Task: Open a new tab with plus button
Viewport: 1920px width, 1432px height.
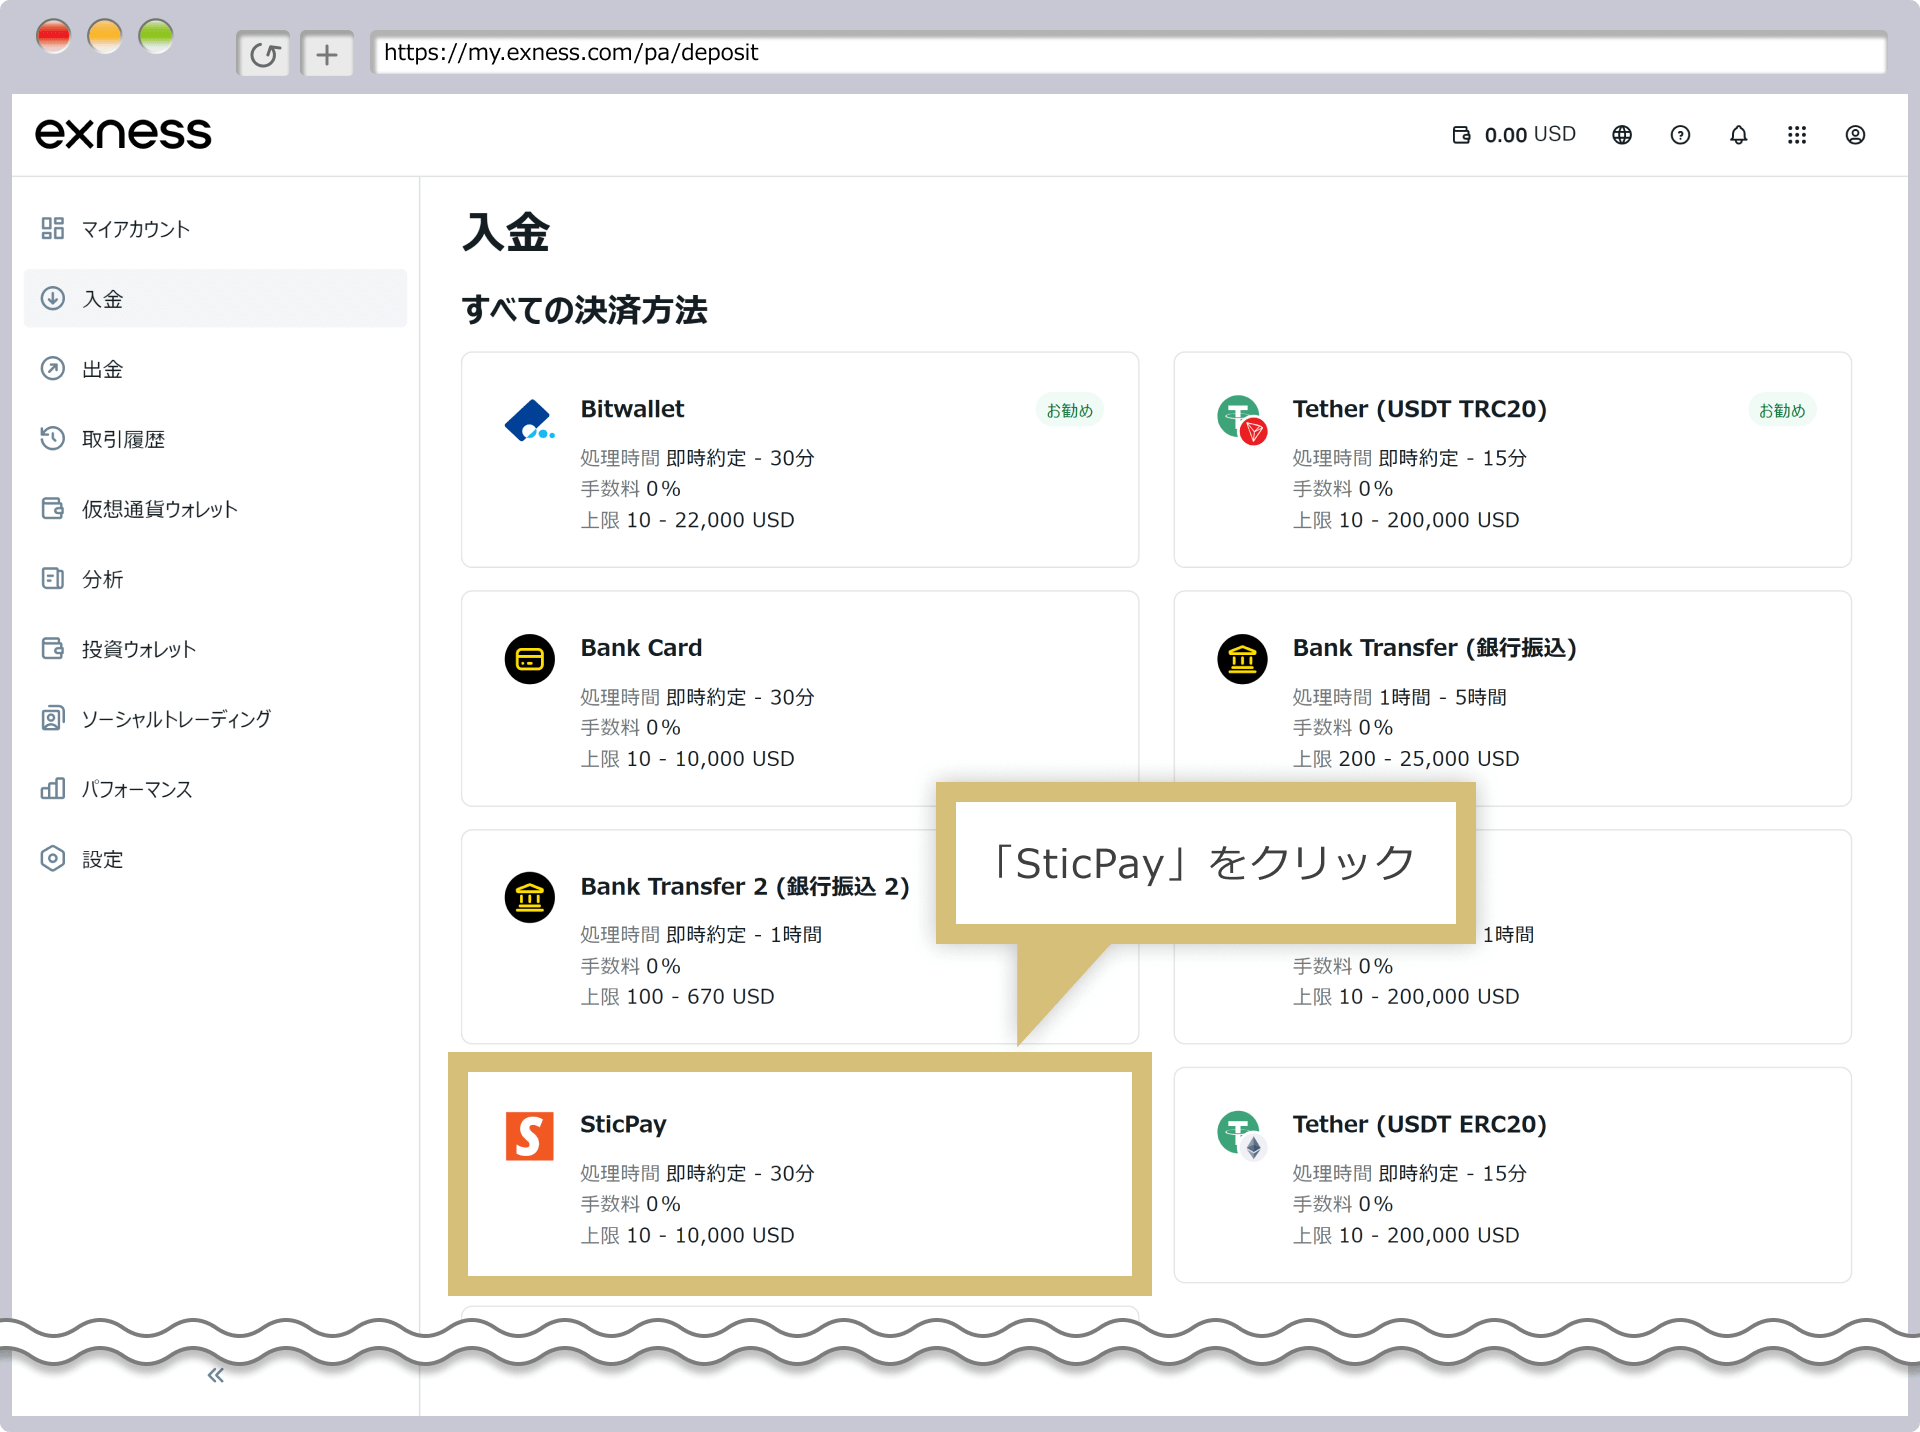Action: pyautogui.click(x=327, y=54)
